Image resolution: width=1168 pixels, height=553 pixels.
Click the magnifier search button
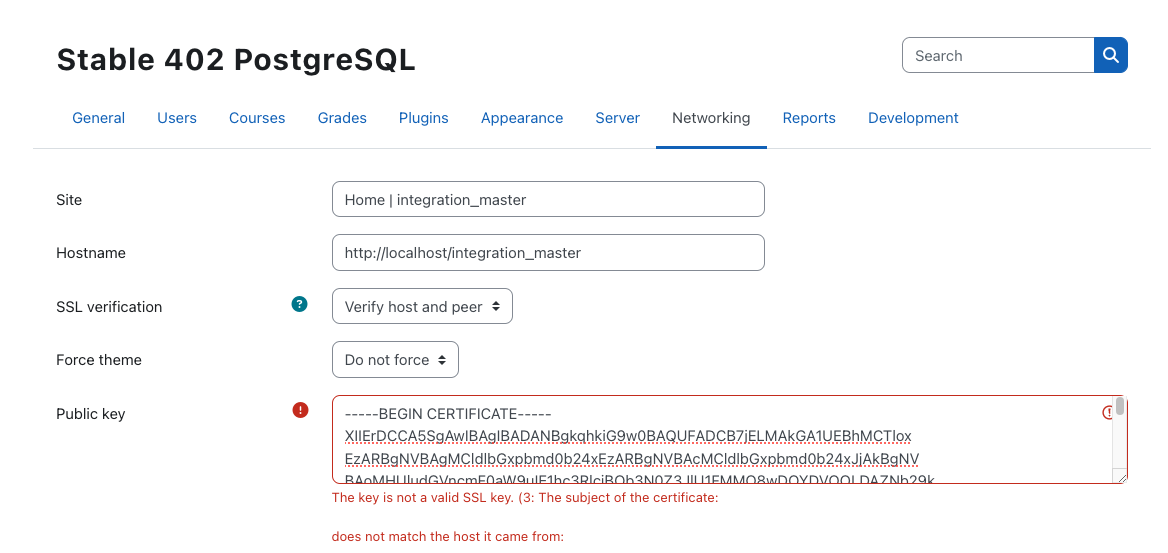coord(1111,55)
